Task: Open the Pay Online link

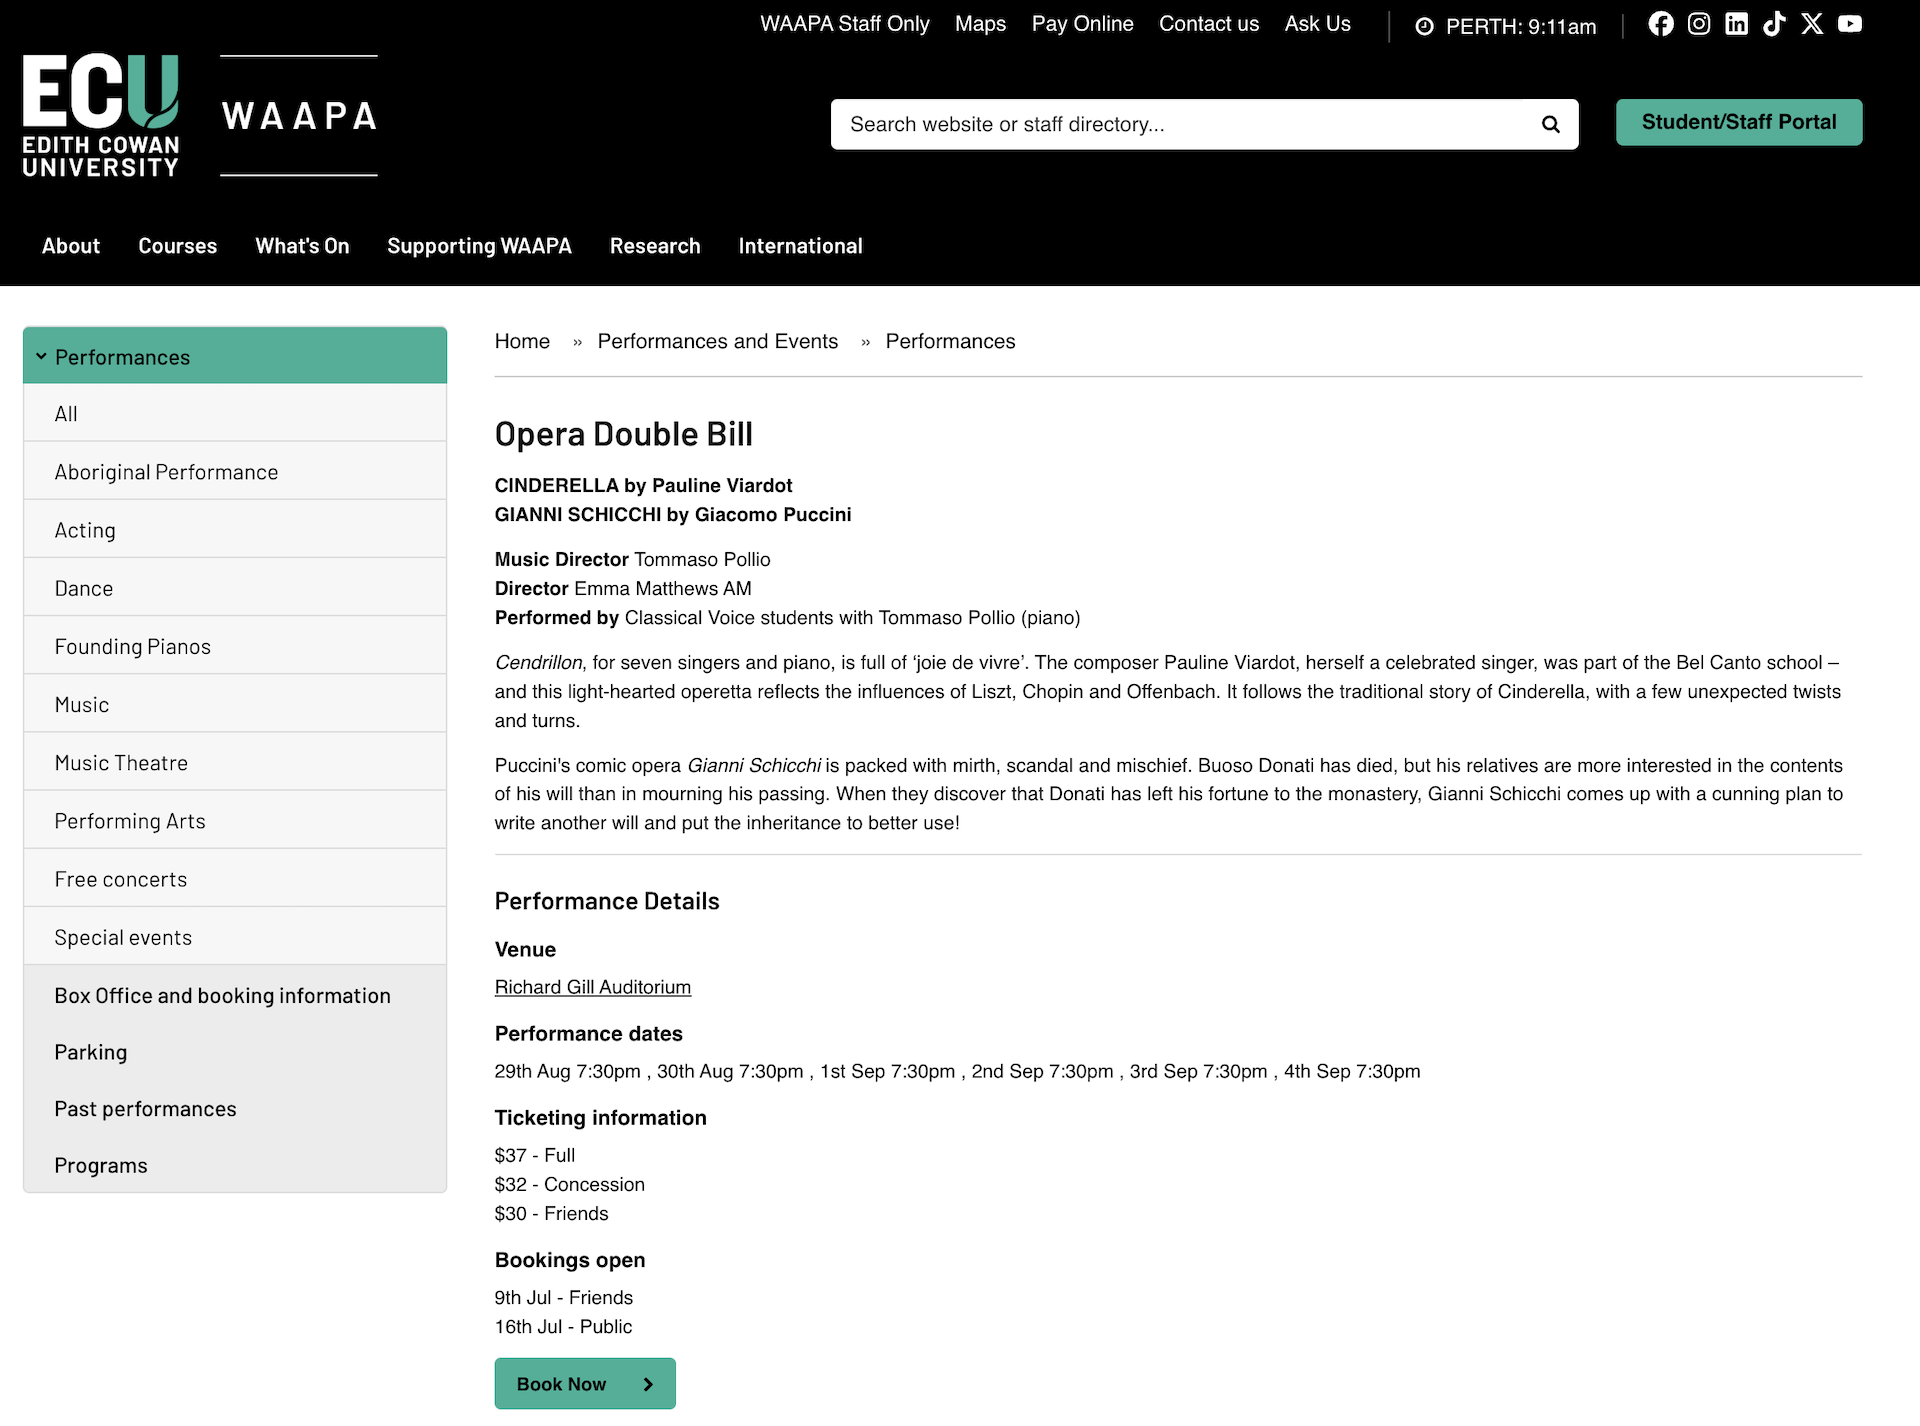Action: click(x=1083, y=24)
